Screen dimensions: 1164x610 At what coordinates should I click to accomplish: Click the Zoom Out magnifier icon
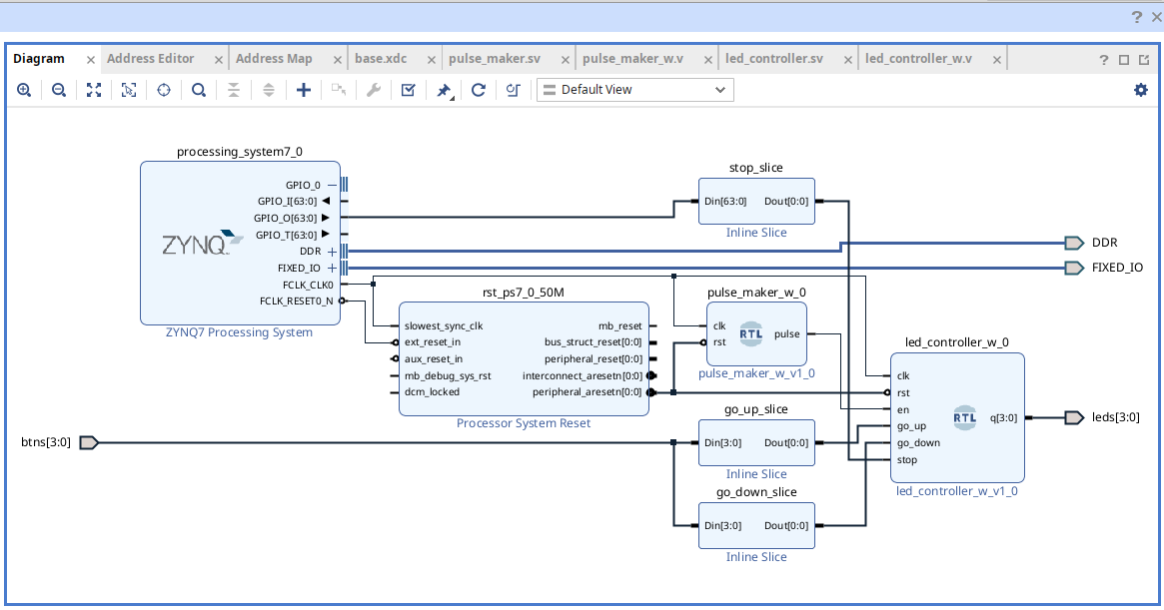[x=59, y=90]
